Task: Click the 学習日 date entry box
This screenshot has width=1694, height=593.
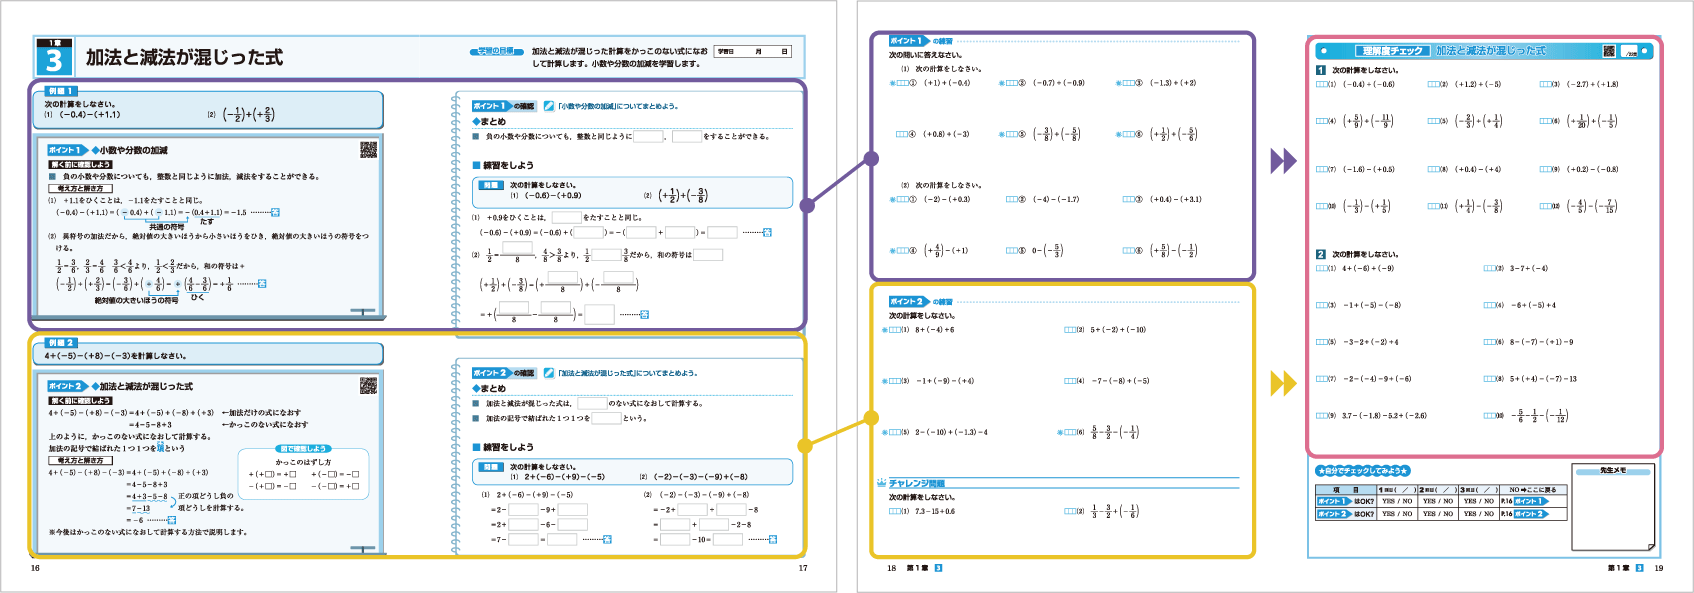Action: pos(754,51)
